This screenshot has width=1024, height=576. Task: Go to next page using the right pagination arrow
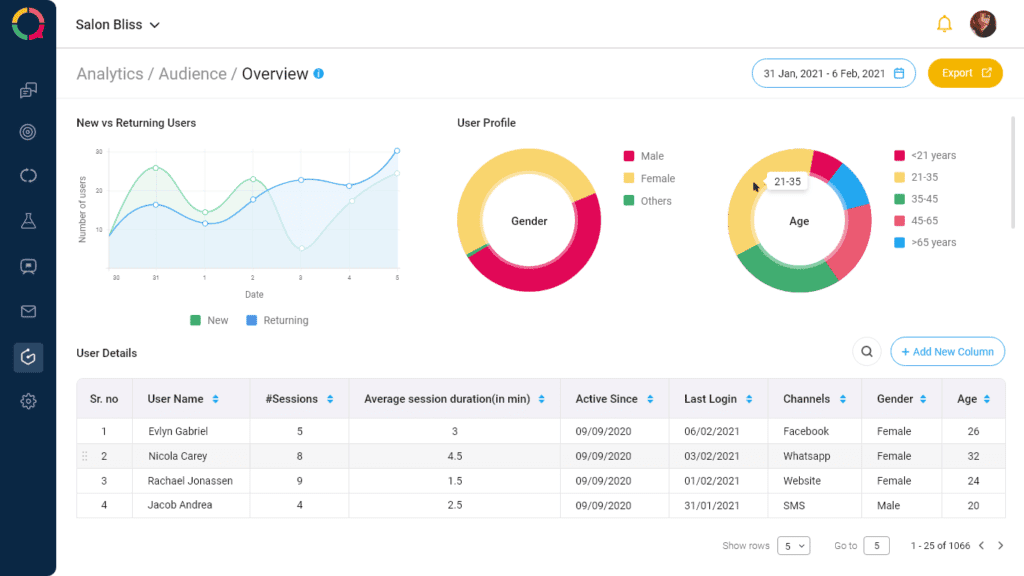click(x=1000, y=545)
